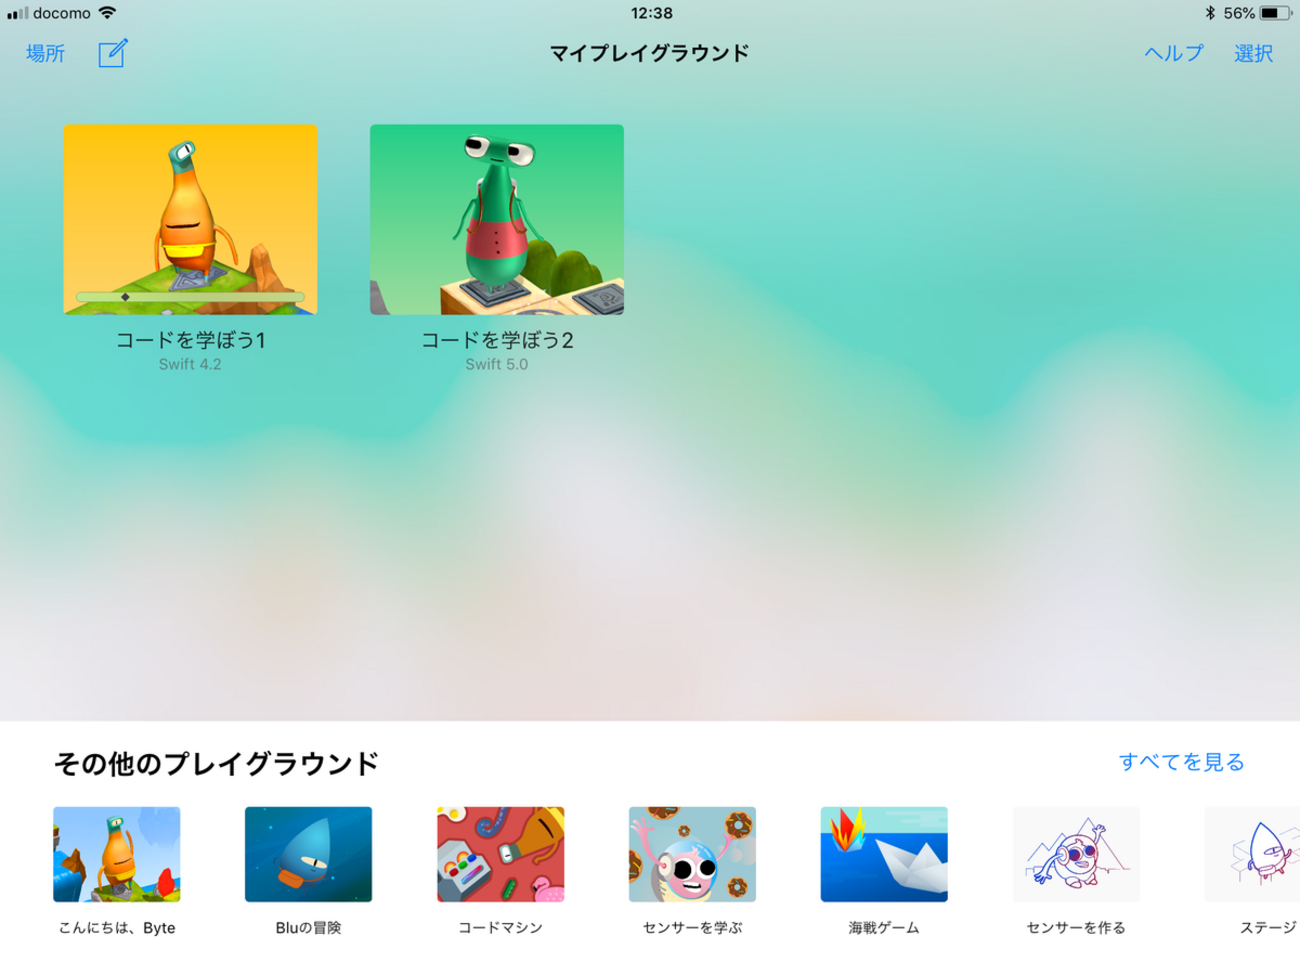Click the コードを学ぼう2 title text
The height and width of the screenshot is (975, 1300).
[497, 340]
